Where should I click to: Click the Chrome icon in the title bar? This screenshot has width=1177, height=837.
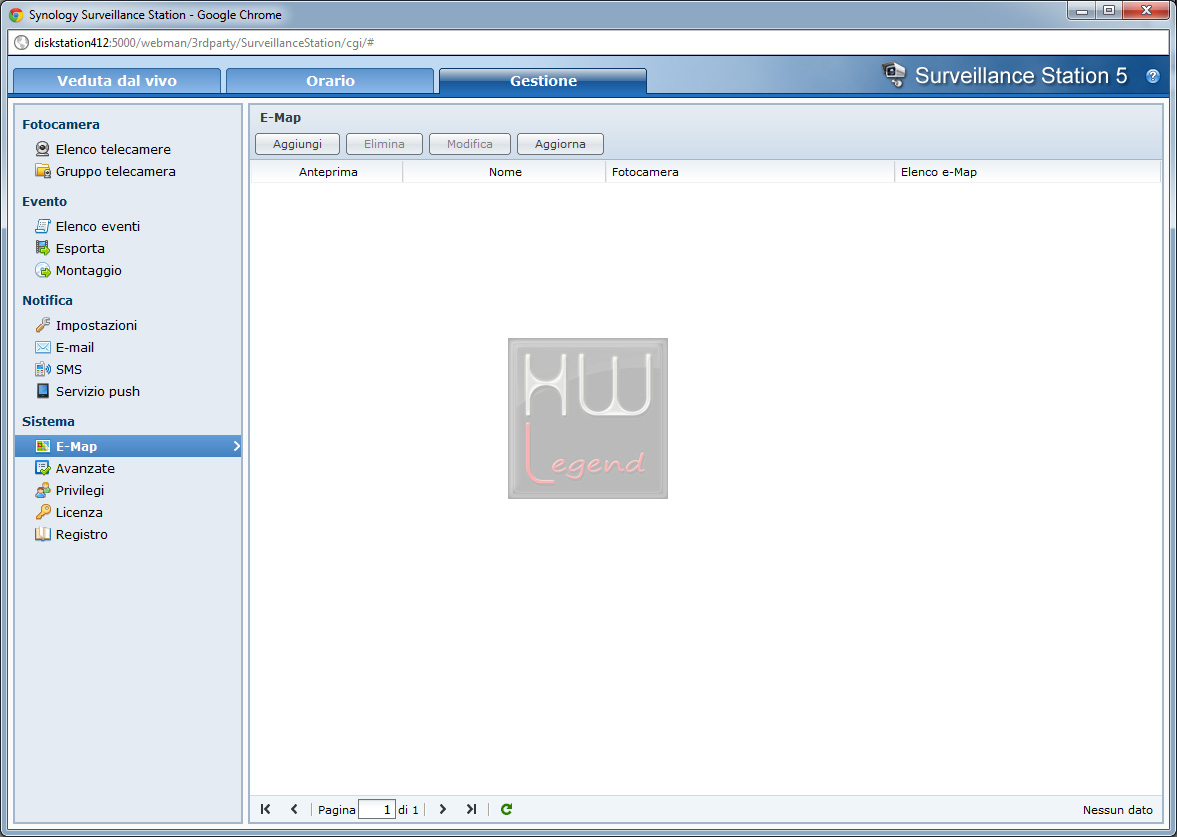coord(16,14)
